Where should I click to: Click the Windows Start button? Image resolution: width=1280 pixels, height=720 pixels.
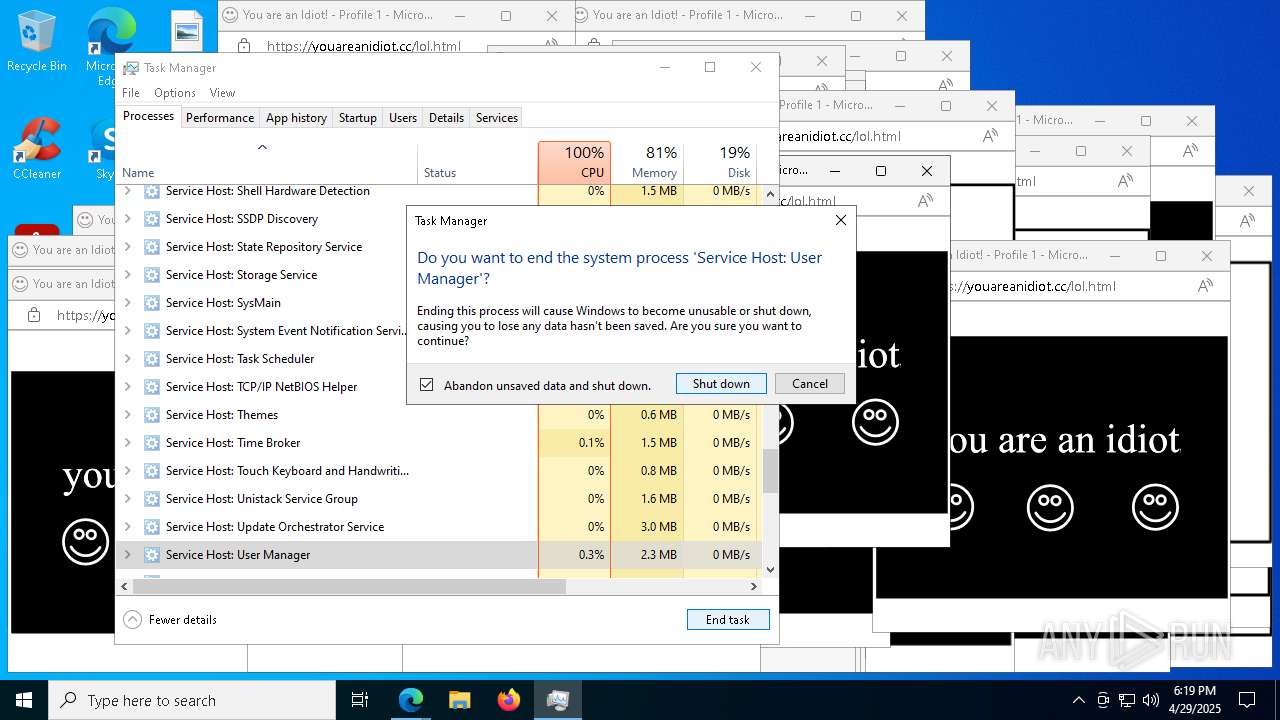(24, 700)
